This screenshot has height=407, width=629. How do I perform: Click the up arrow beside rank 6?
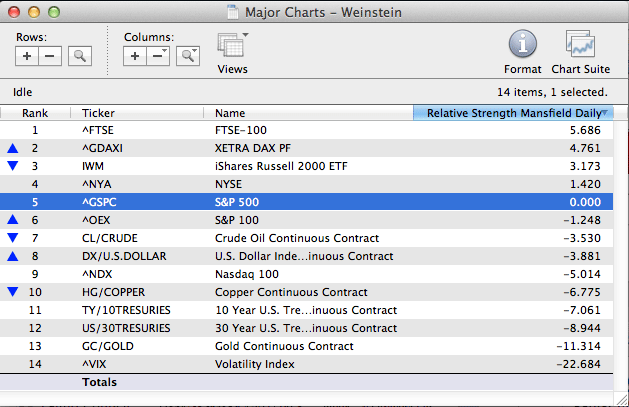point(13,219)
